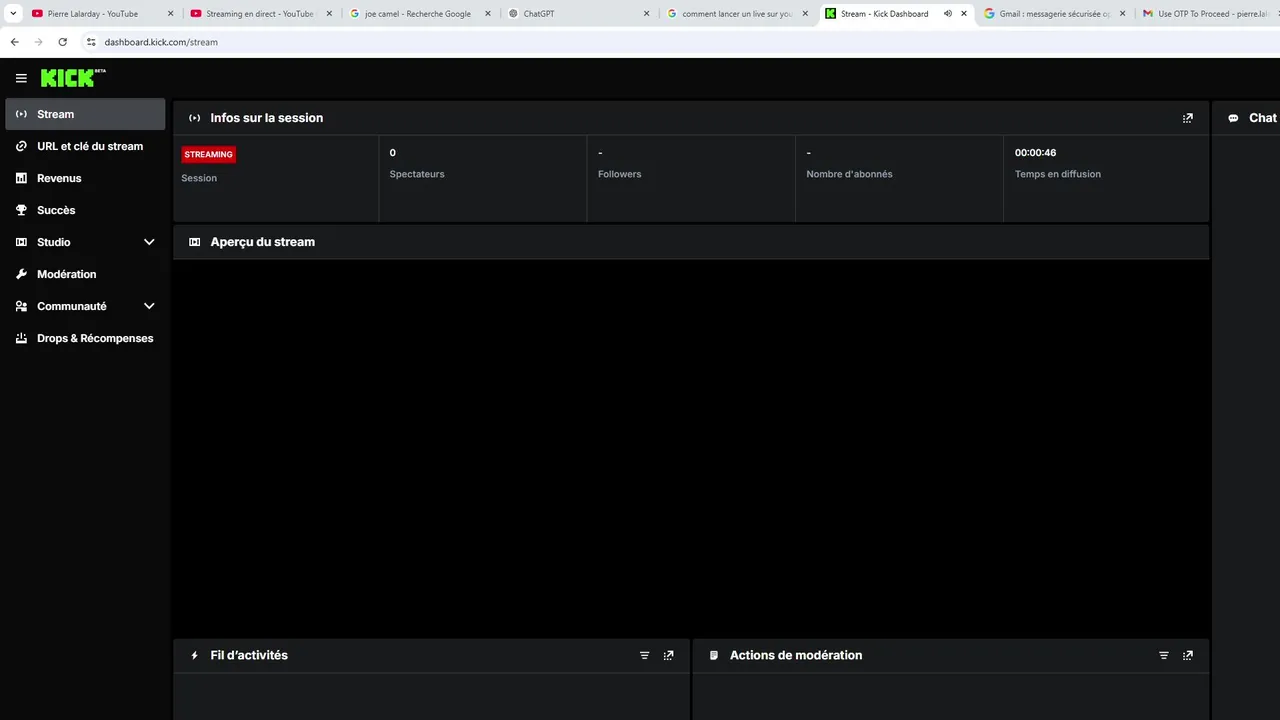Viewport: 1280px width, 720px height.
Task: Click the Studio panel icon
Action: click(x=21, y=242)
